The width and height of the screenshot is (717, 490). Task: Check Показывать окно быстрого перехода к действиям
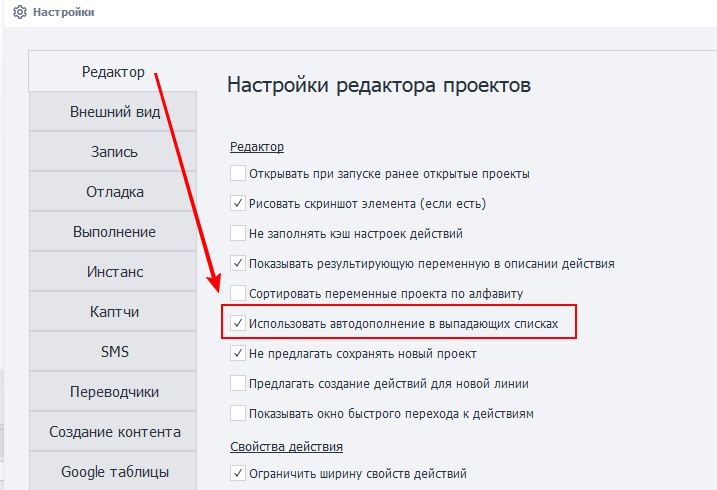click(x=238, y=414)
